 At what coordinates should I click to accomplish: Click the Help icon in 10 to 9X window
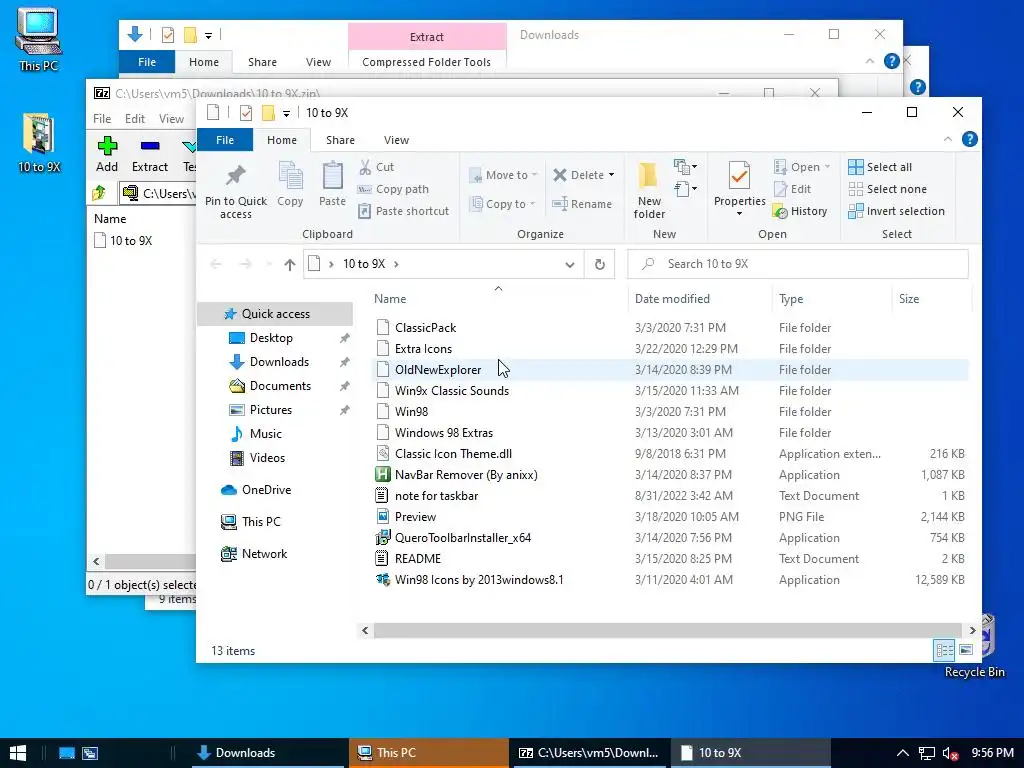[x=970, y=139]
